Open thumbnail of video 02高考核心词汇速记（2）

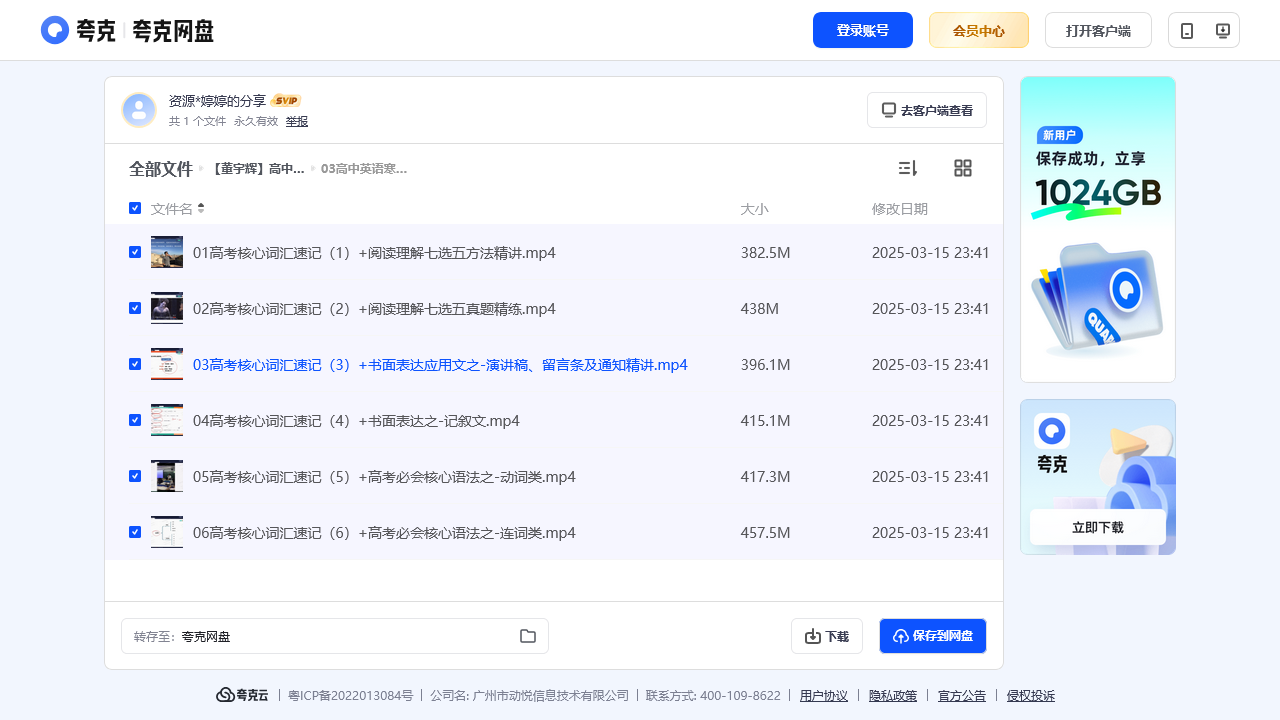coord(167,308)
